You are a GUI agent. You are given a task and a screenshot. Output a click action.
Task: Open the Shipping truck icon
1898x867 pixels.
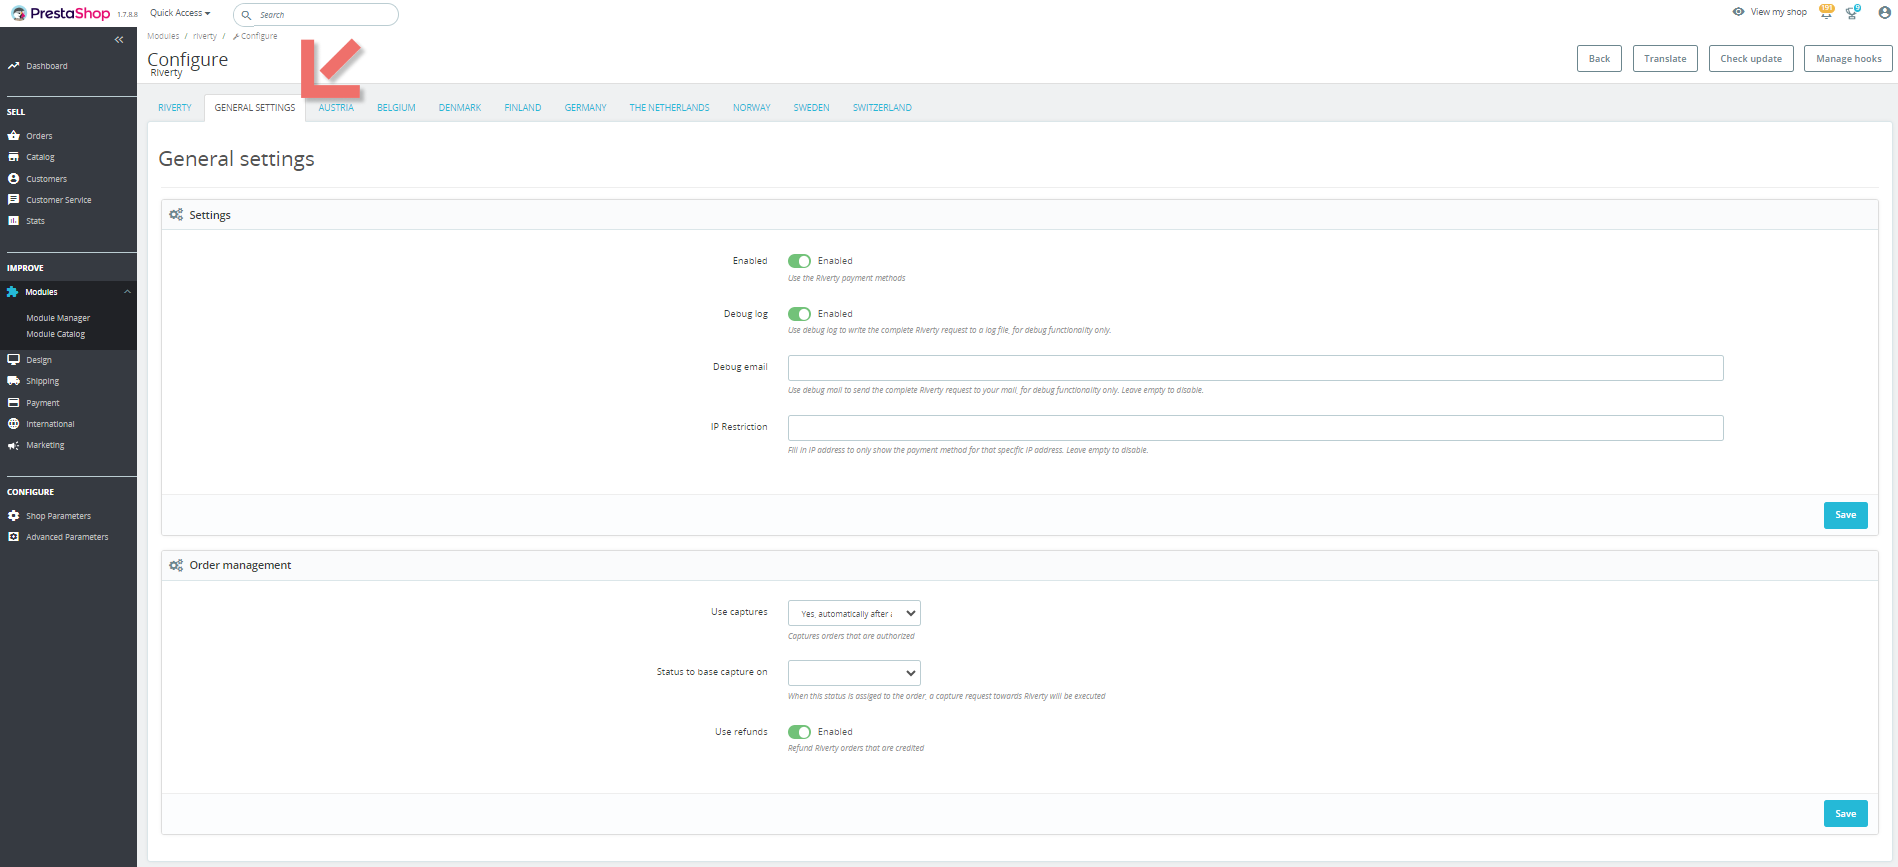pyautogui.click(x=14, y=381)
